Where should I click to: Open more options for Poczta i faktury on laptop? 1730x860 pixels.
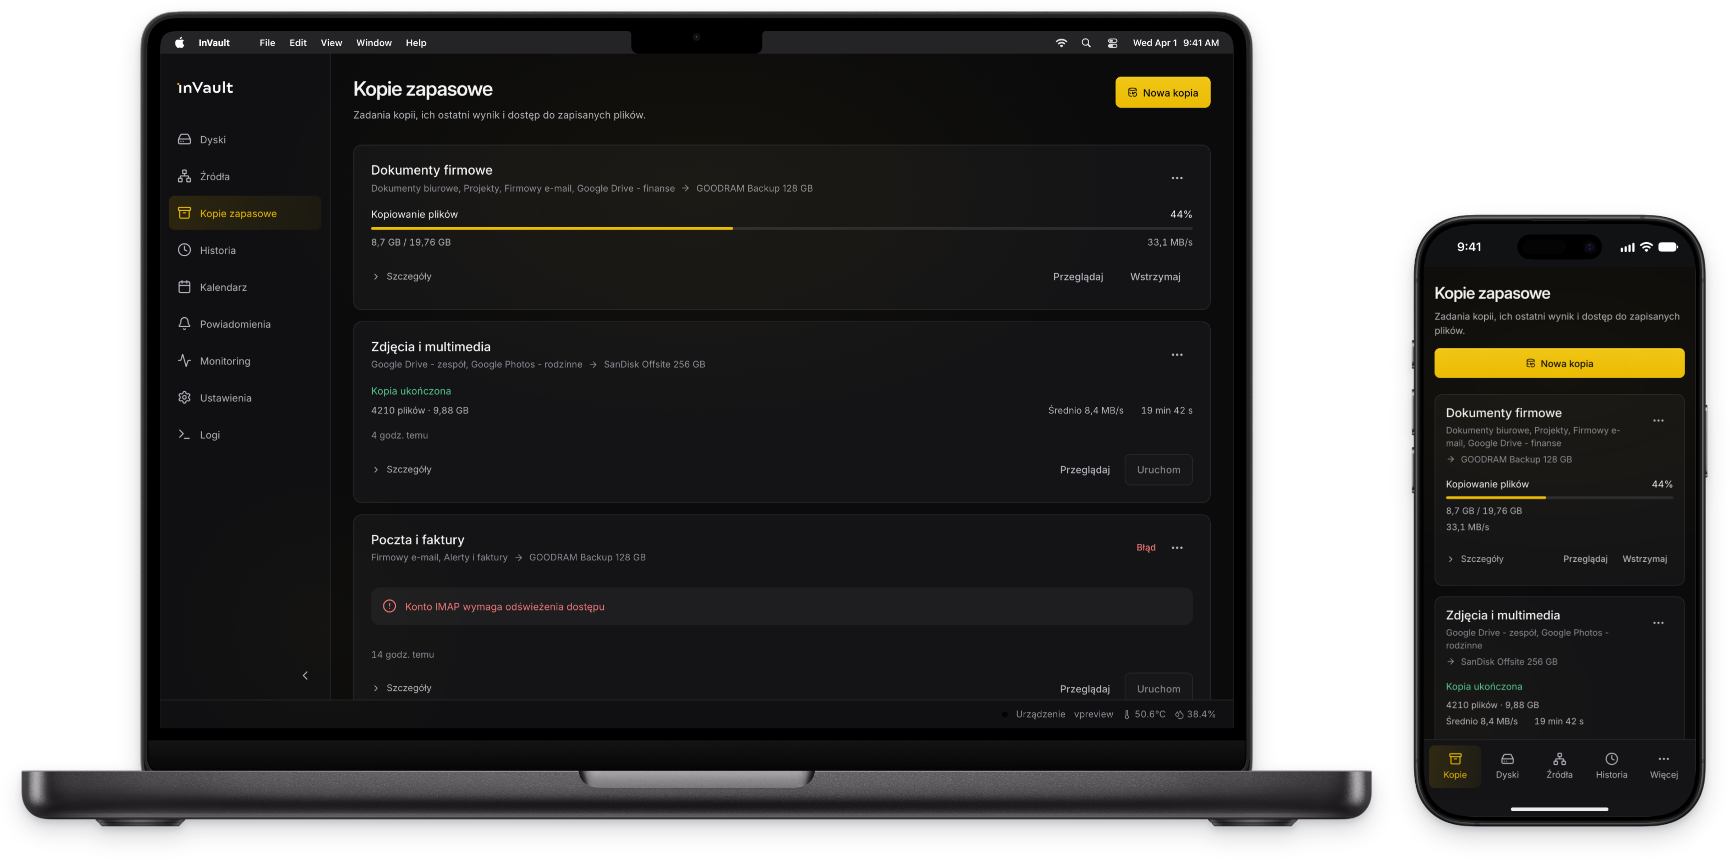pos(1177,548)
